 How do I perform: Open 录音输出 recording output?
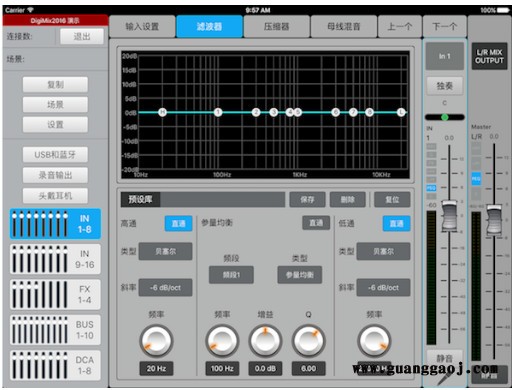(55, 175)
